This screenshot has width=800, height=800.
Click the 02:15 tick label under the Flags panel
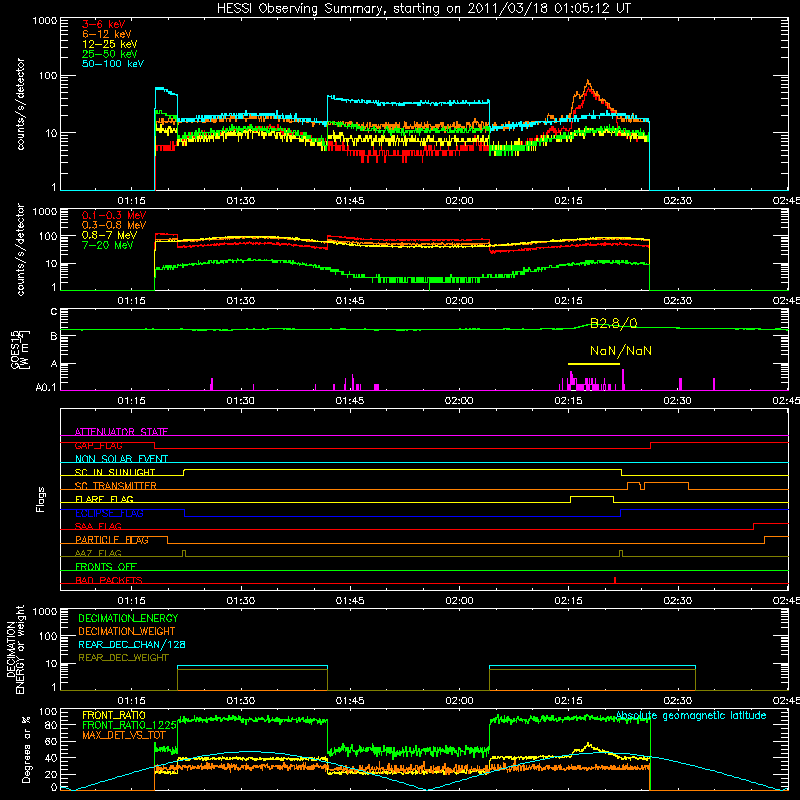568,601
